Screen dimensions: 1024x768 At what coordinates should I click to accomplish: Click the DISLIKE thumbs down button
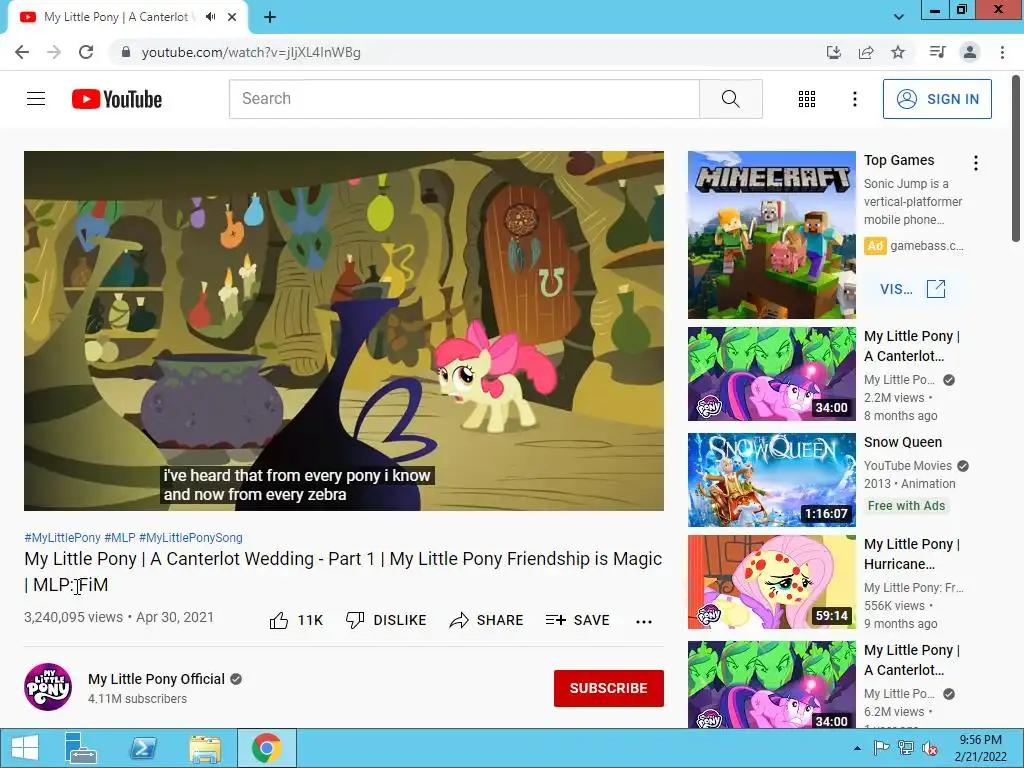tap(385, 620)
